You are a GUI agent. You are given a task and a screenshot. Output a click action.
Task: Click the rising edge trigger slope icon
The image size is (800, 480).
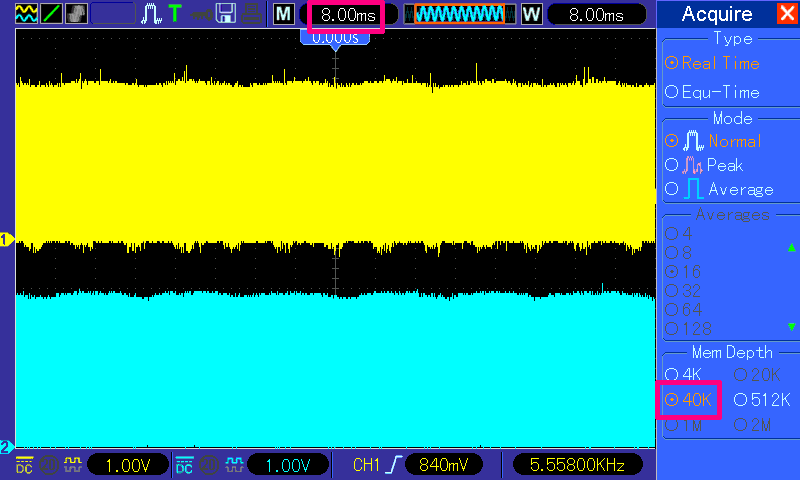coord(394,465)
